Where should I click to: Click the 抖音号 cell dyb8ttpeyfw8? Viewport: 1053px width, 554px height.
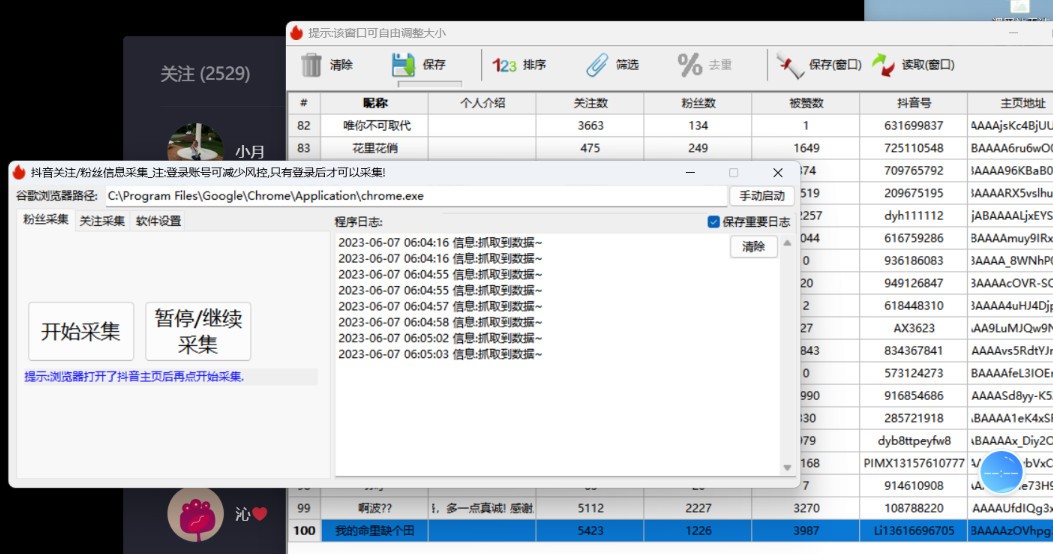point(913,441)
